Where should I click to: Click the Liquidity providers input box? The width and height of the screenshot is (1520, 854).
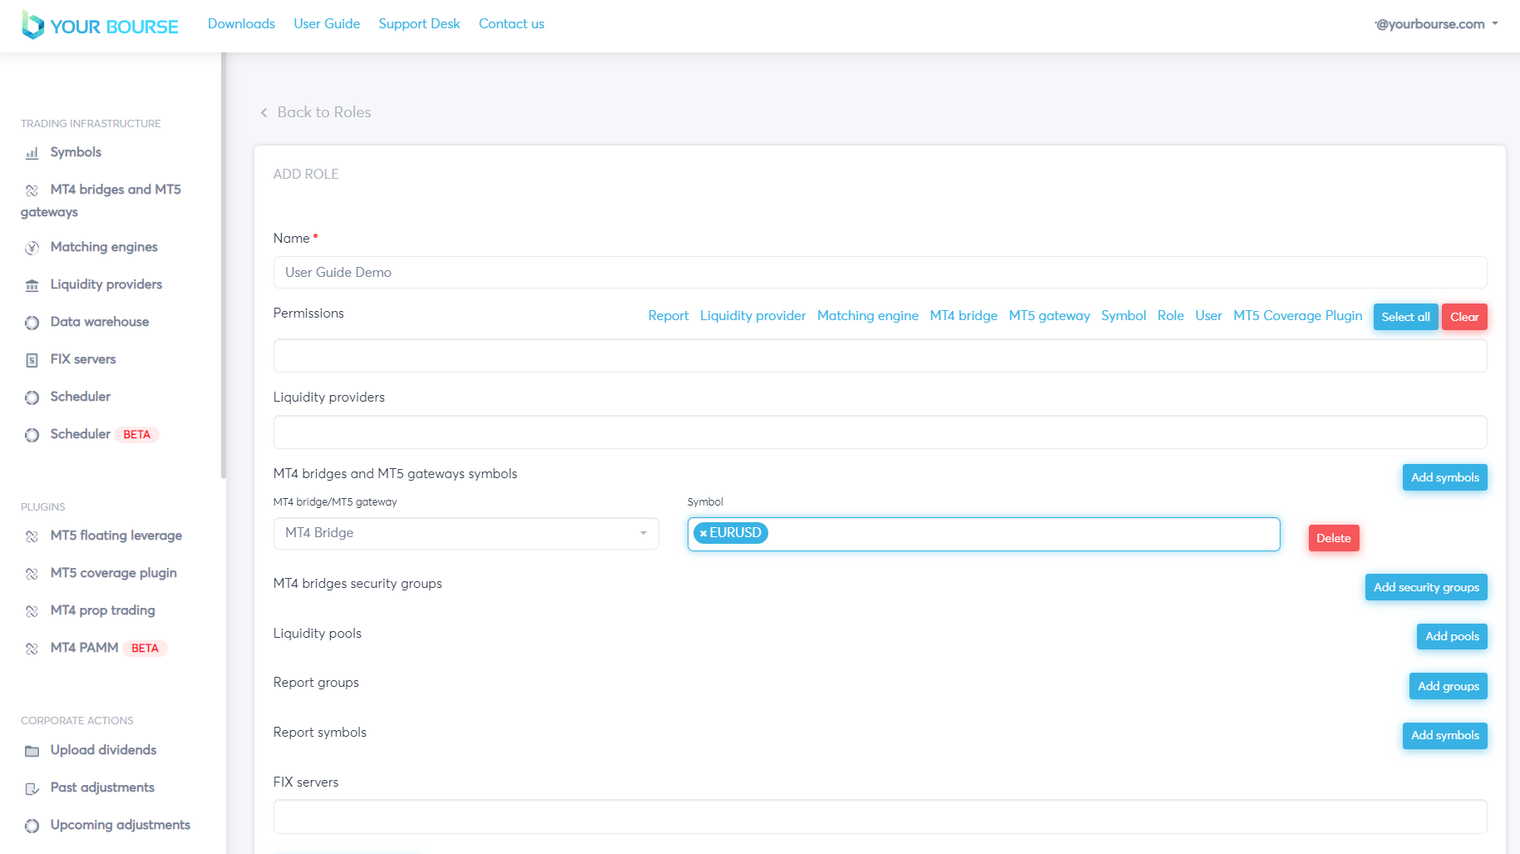tap(880, 432)
